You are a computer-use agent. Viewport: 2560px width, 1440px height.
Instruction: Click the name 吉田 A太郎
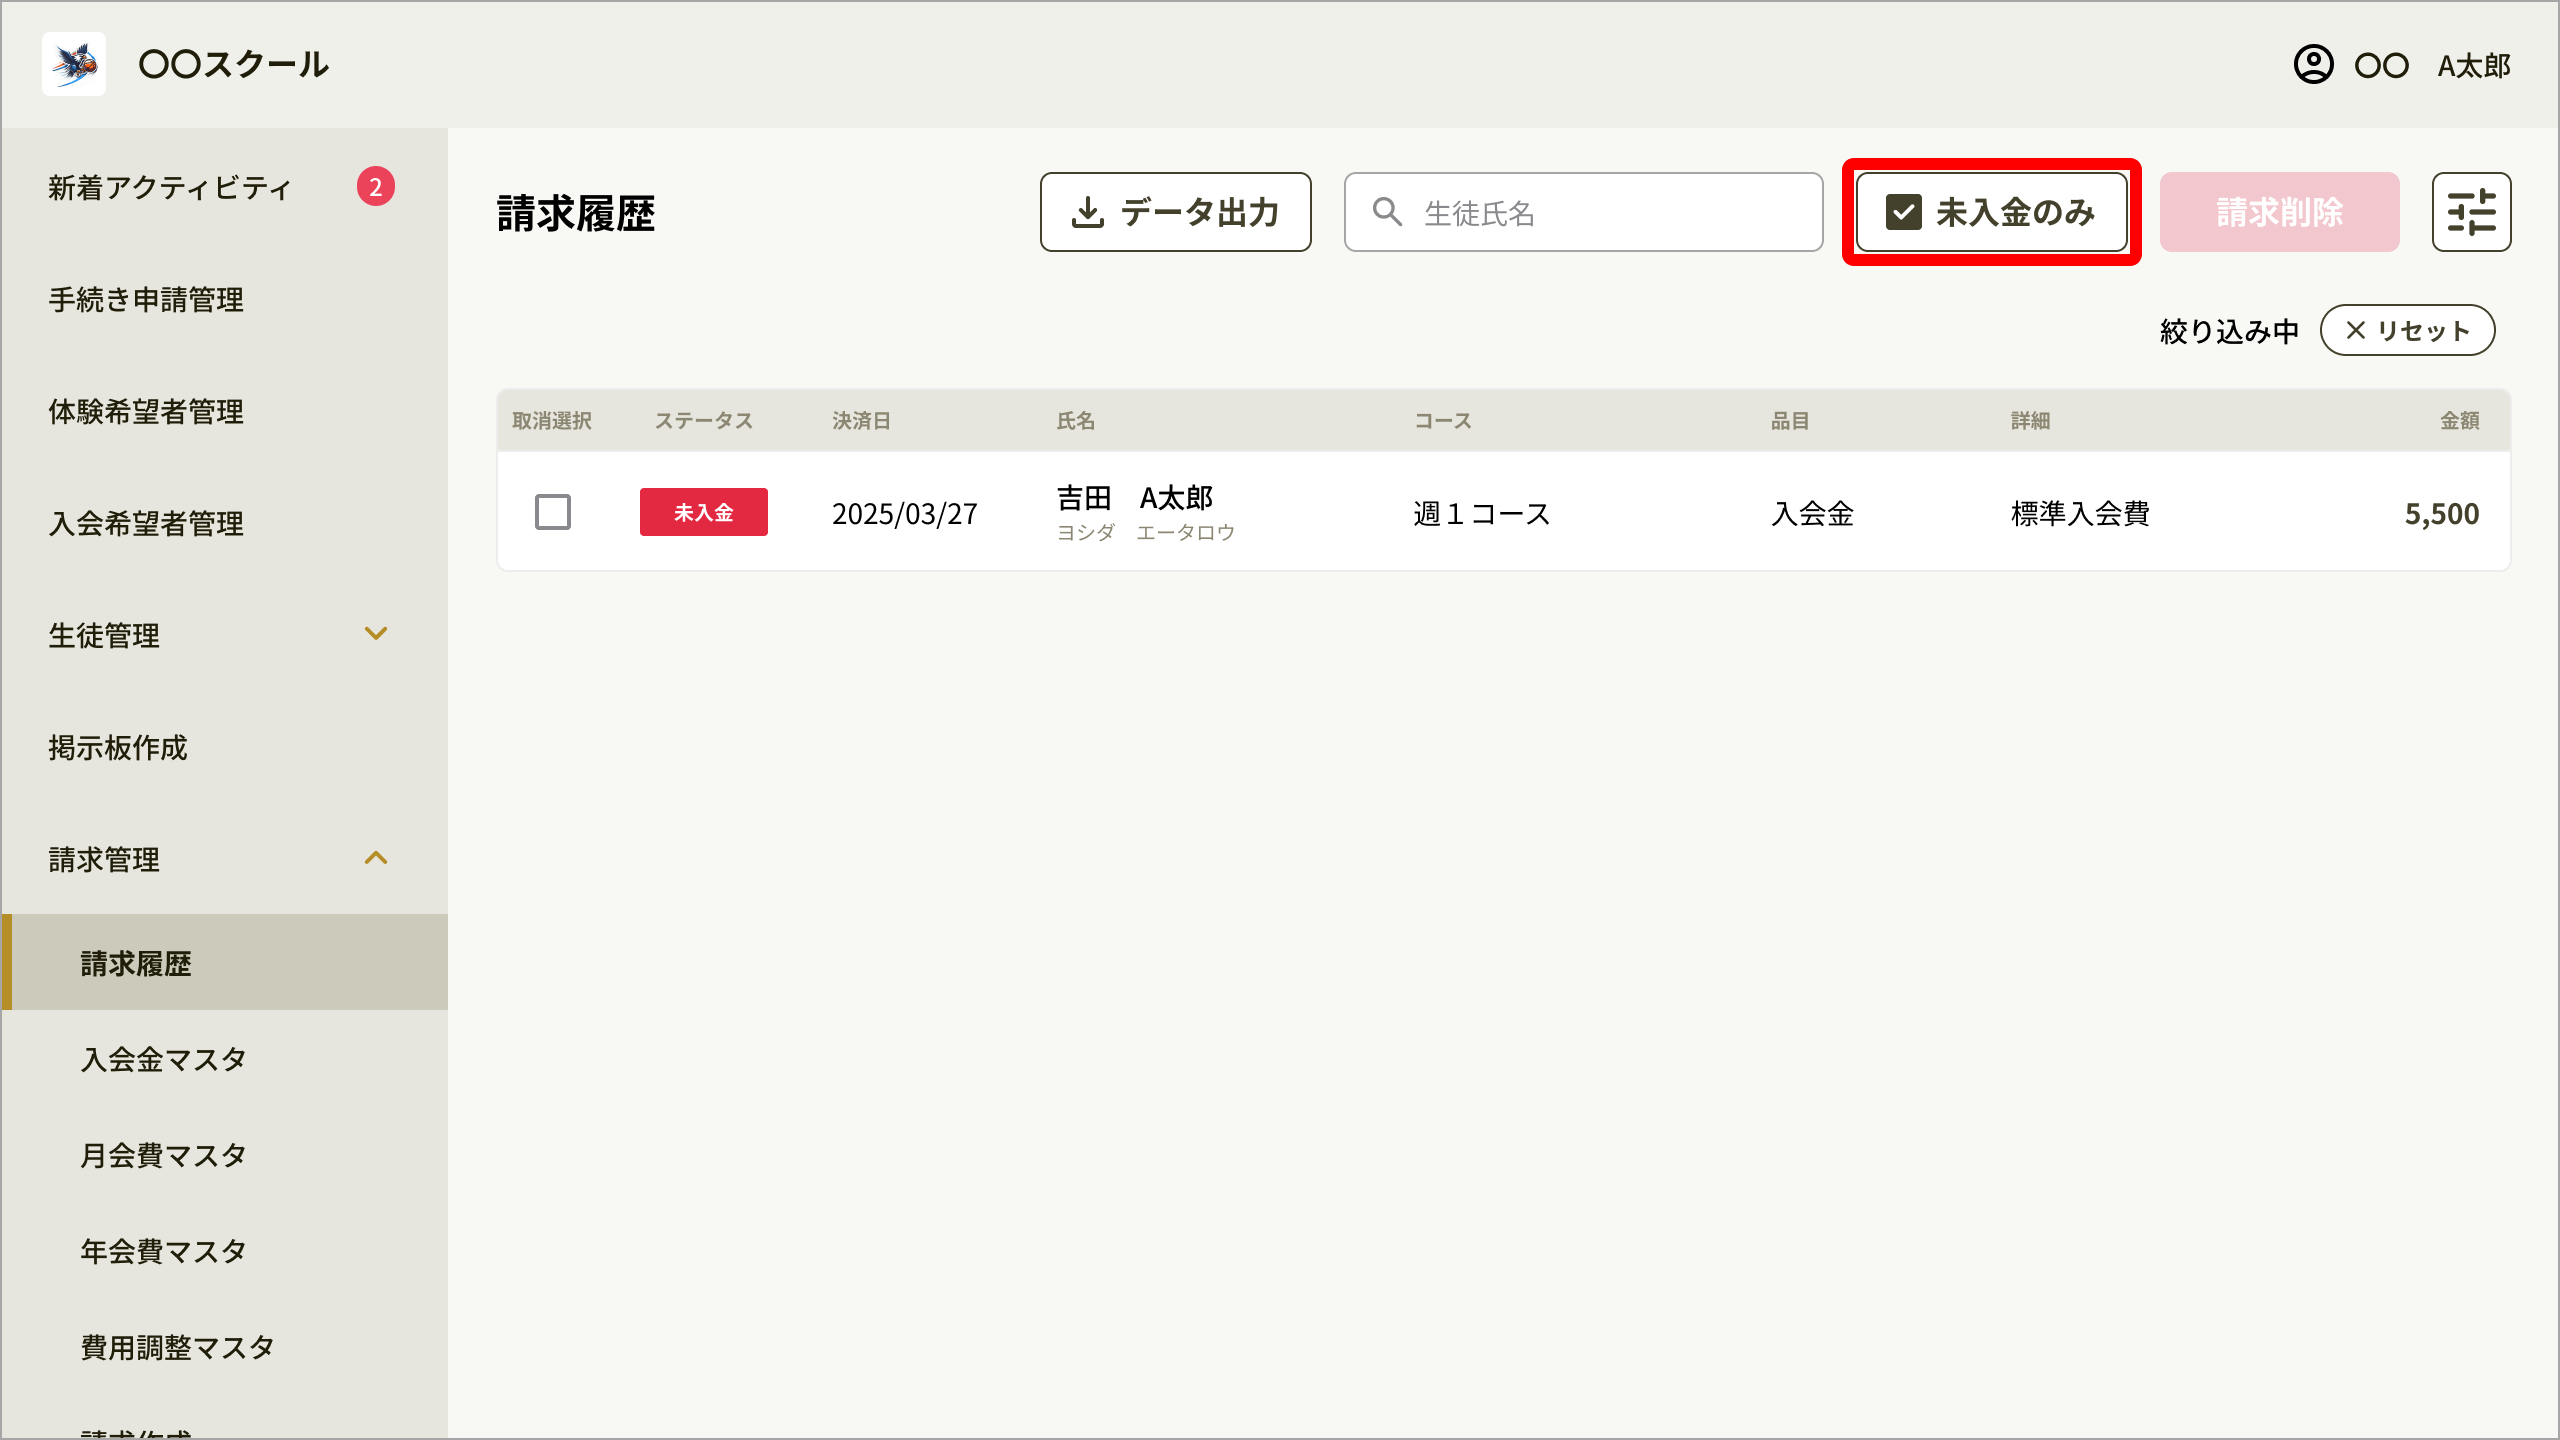click(x=1135, y=498)
